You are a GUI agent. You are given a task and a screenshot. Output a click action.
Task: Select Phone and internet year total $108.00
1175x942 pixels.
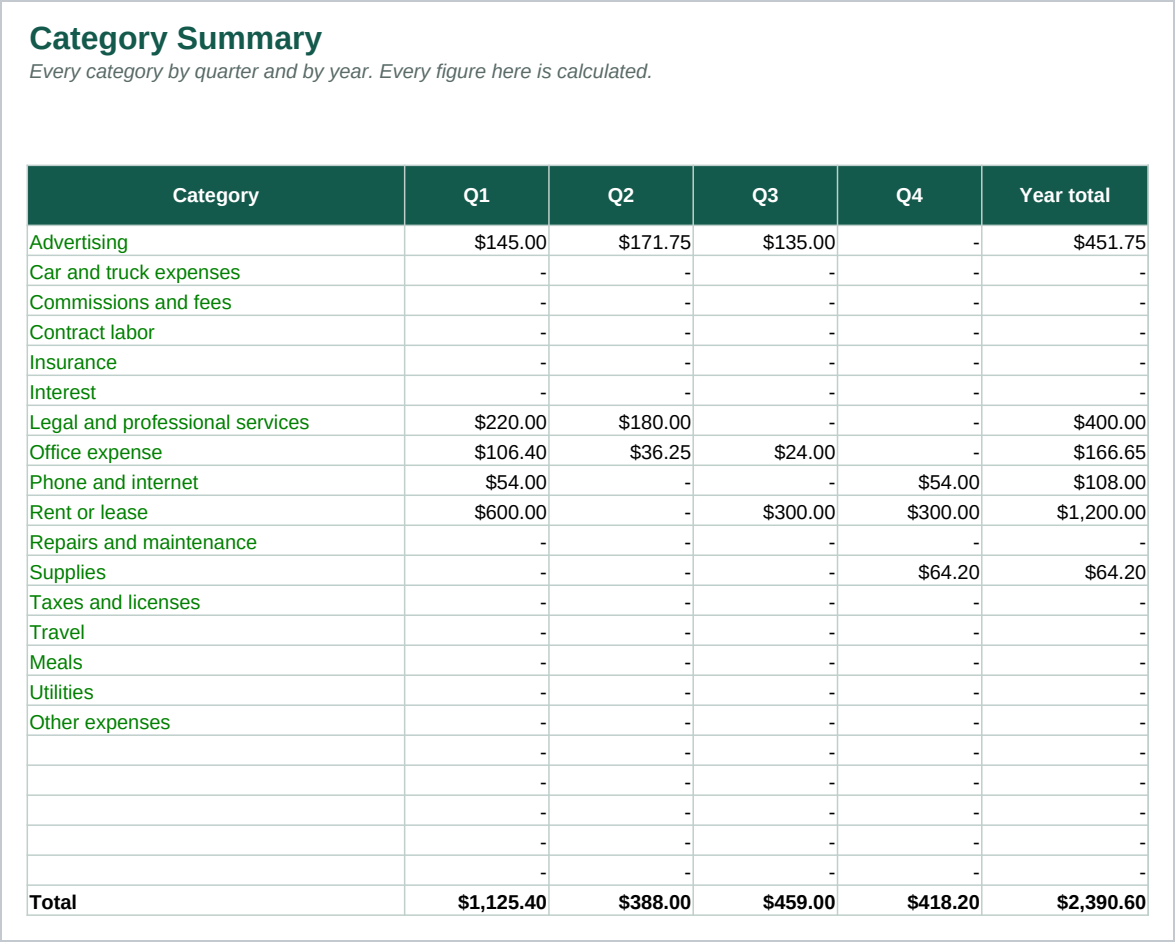point(1065,481)
